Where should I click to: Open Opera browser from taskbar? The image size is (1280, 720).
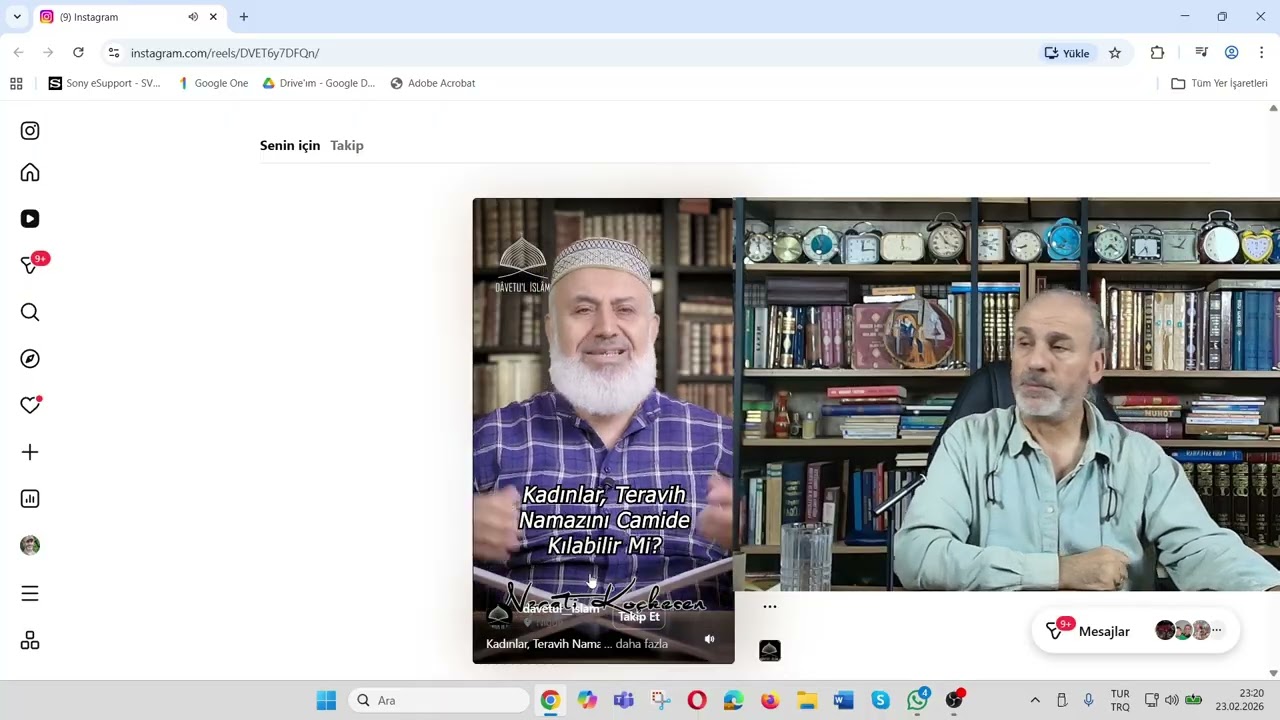(697, 700)
